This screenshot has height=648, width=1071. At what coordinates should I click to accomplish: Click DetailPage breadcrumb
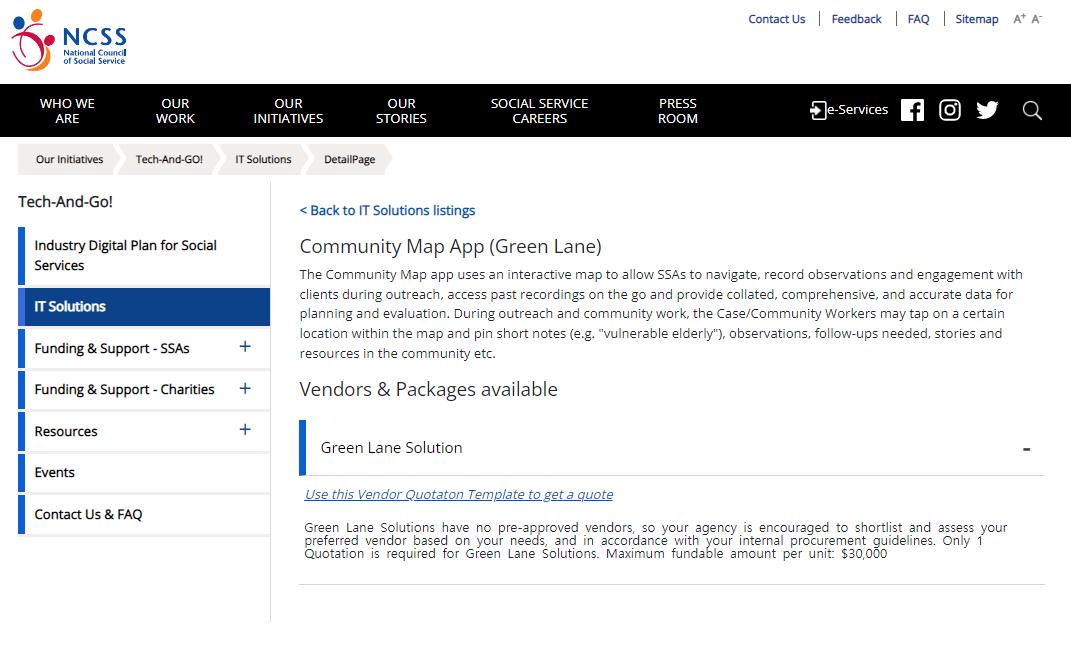[x=350, y=159]
